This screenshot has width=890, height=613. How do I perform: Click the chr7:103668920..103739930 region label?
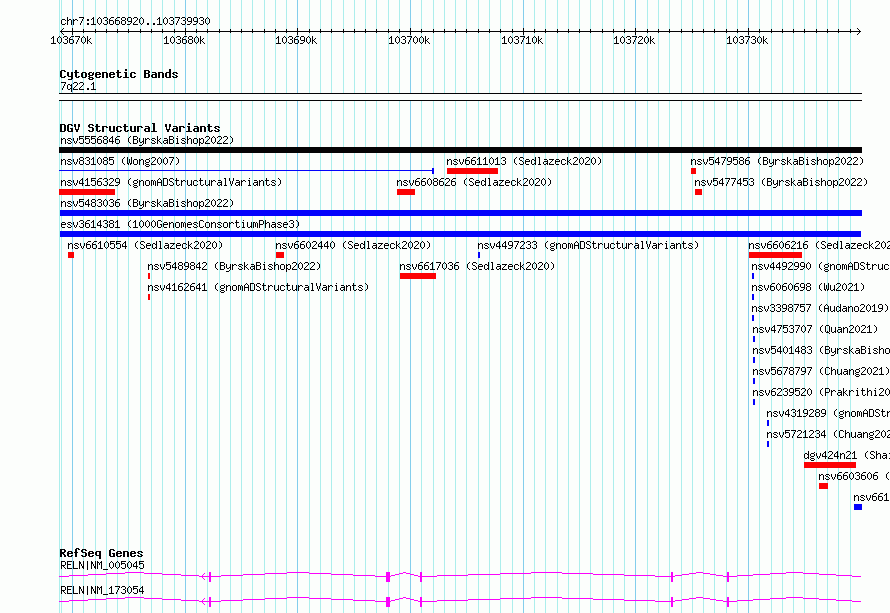pyautogui.click(x=135, y=21)
